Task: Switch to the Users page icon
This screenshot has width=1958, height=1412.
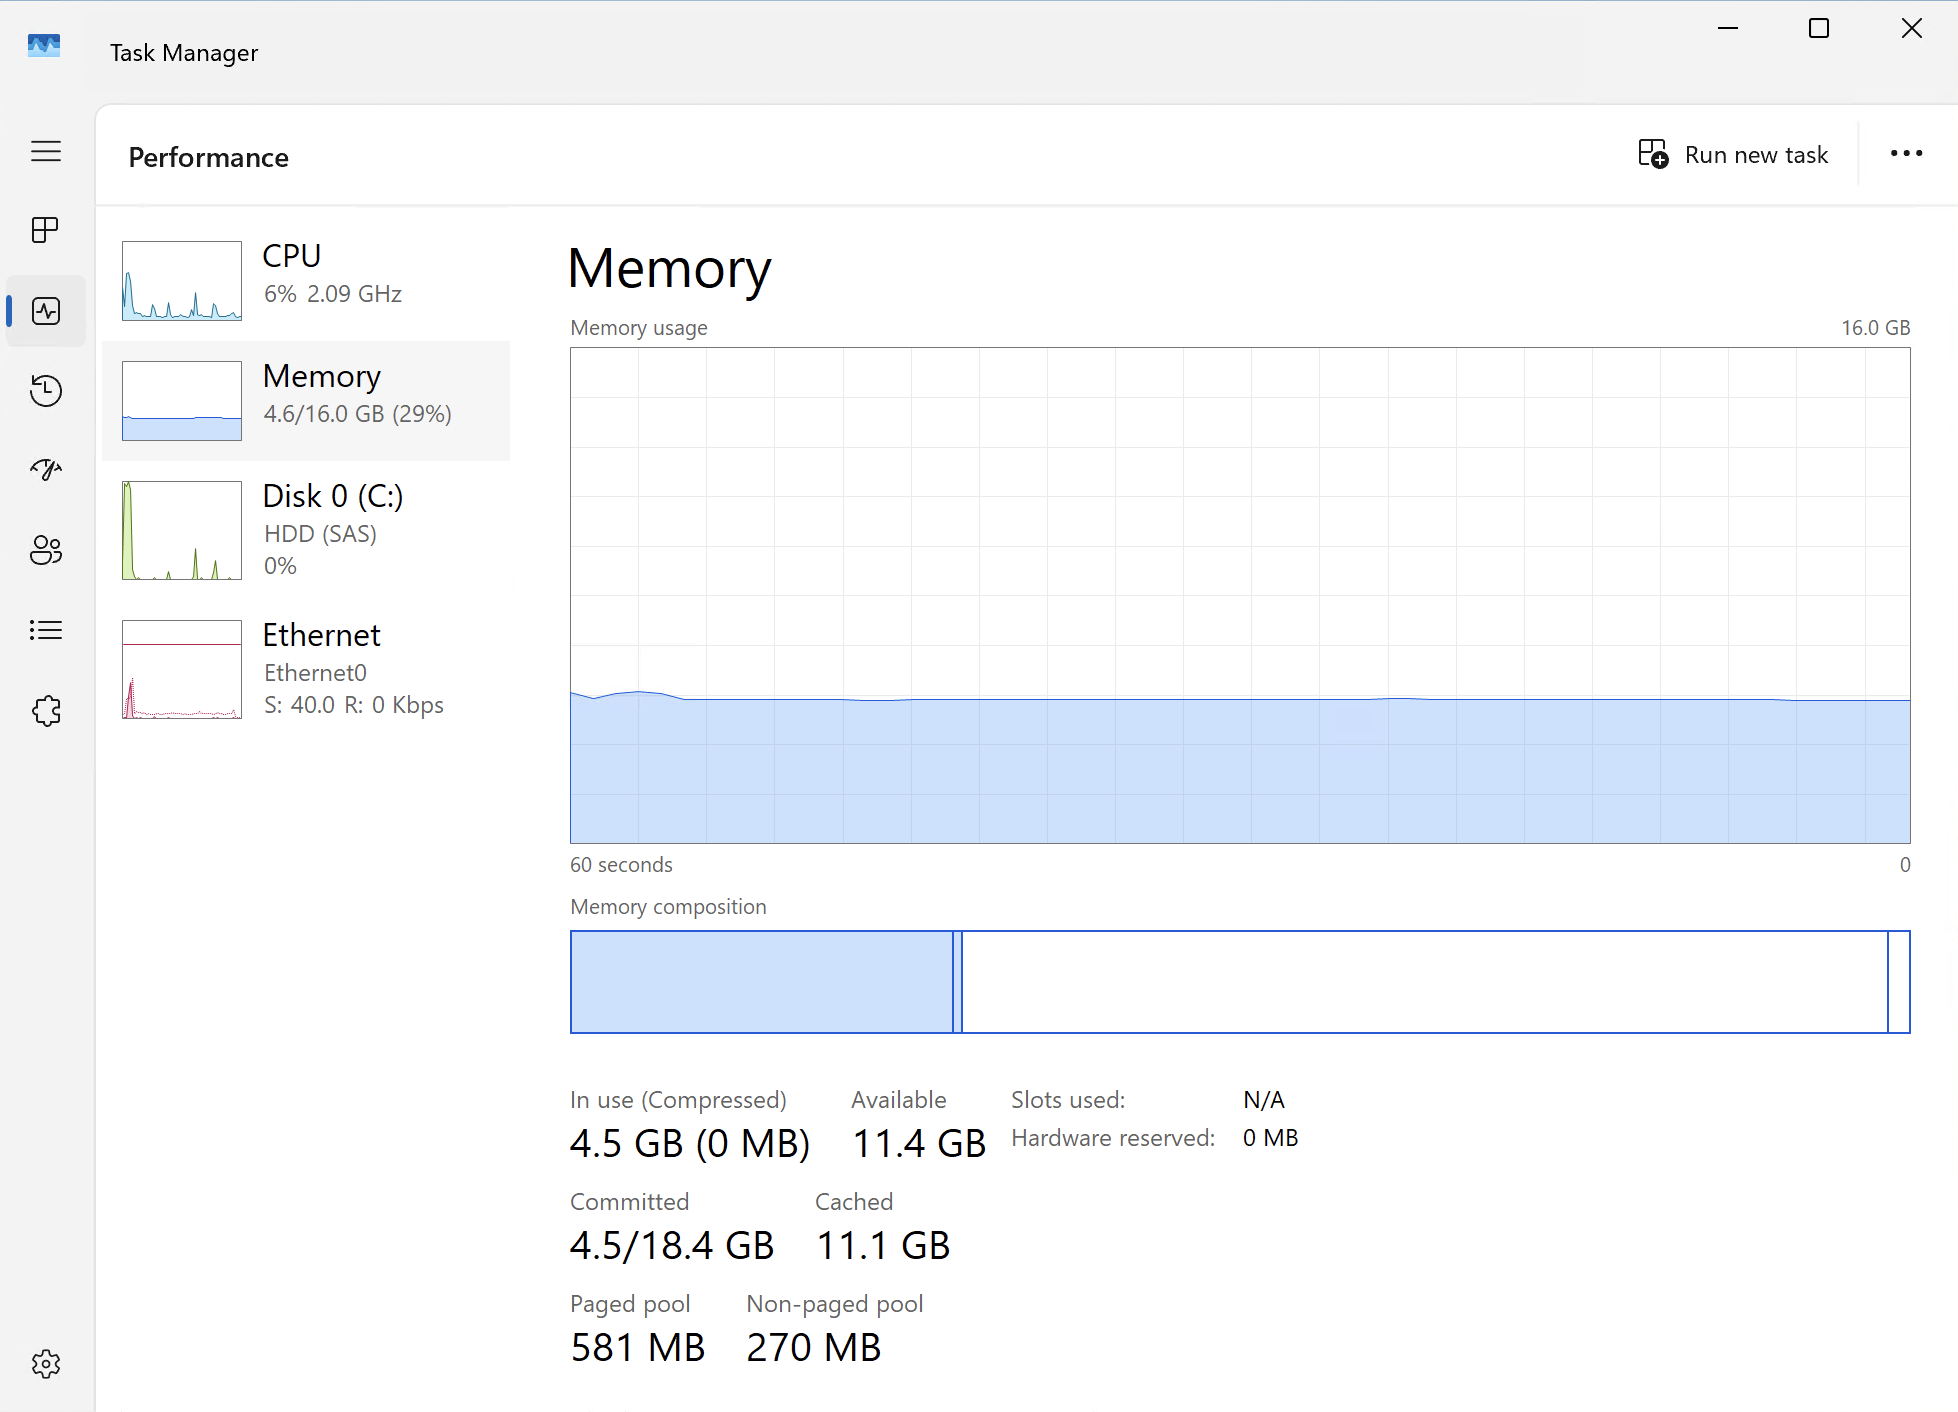Action: point(46,550)
